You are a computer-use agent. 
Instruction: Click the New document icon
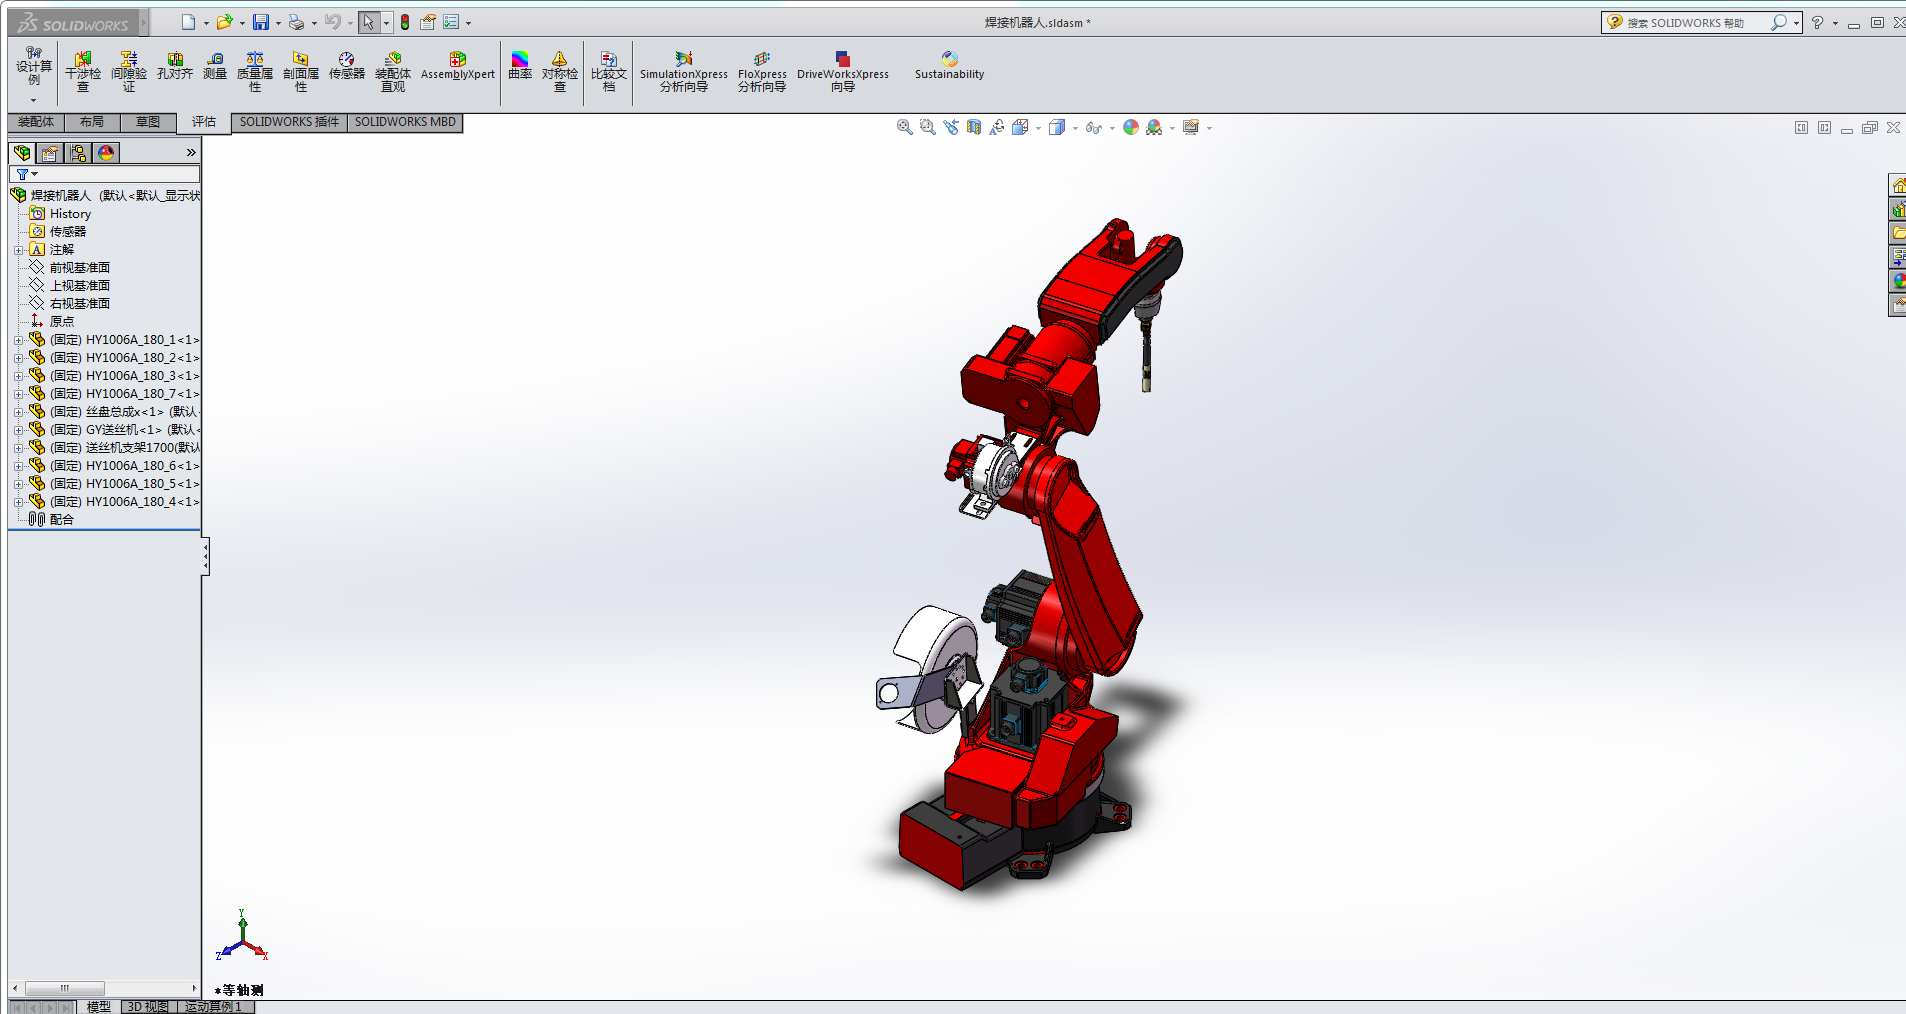[188, 22]
